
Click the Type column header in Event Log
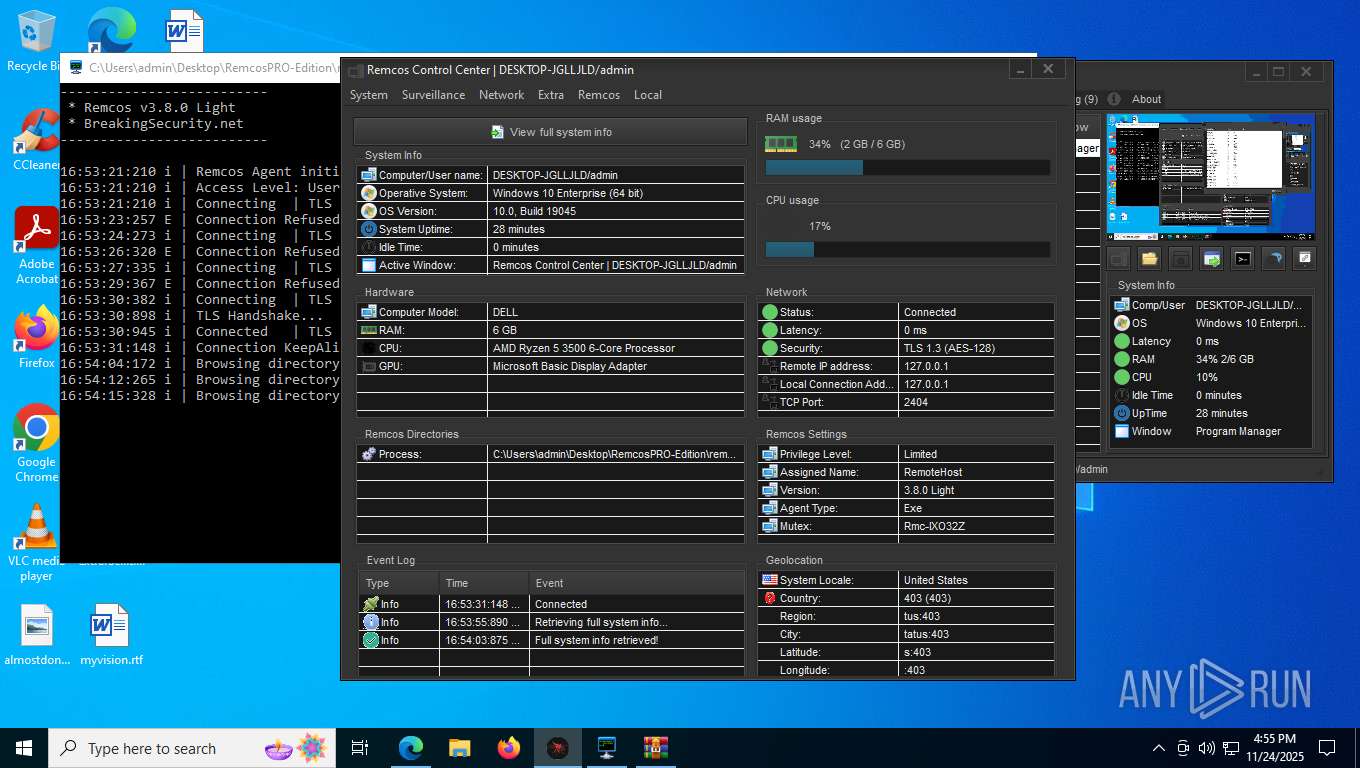[x=399, y=583]
